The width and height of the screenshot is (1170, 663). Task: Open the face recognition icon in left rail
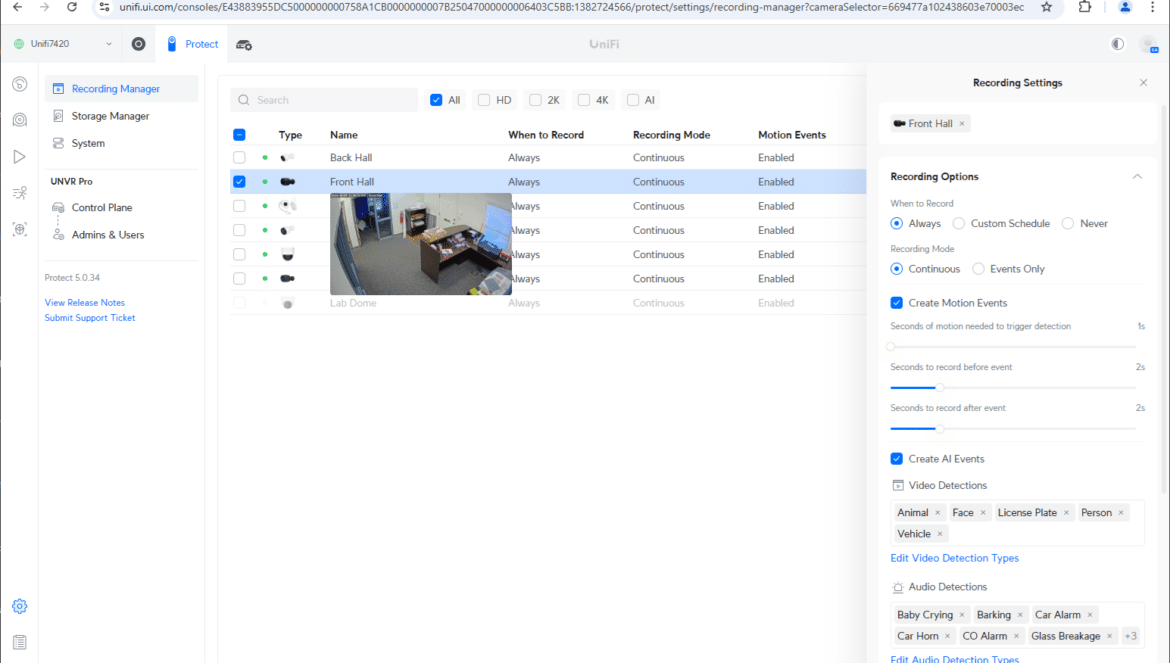coord(20,229)
